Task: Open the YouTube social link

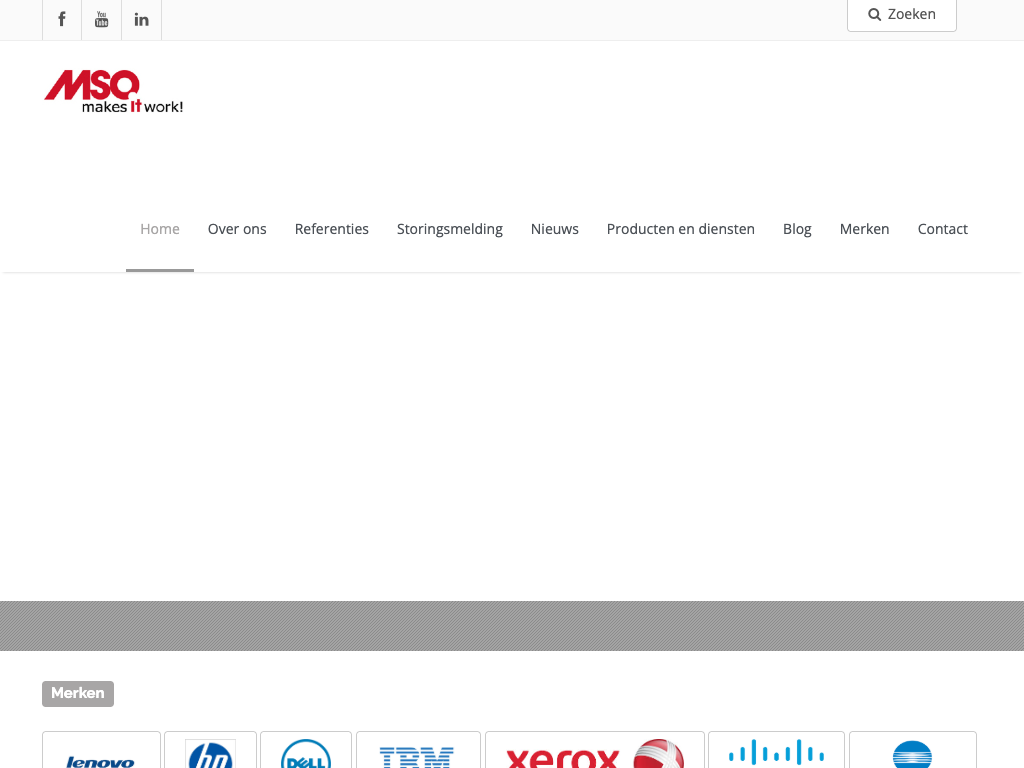Action: point(101,20)
